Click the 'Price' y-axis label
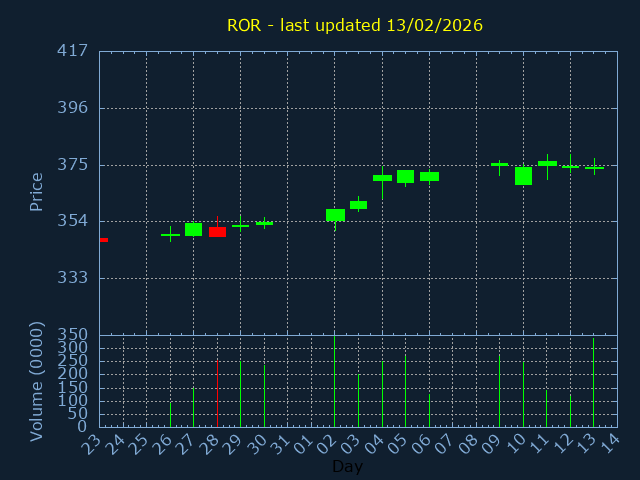The width and height of the screenshot is (640, 480). [x=37, y=191]
